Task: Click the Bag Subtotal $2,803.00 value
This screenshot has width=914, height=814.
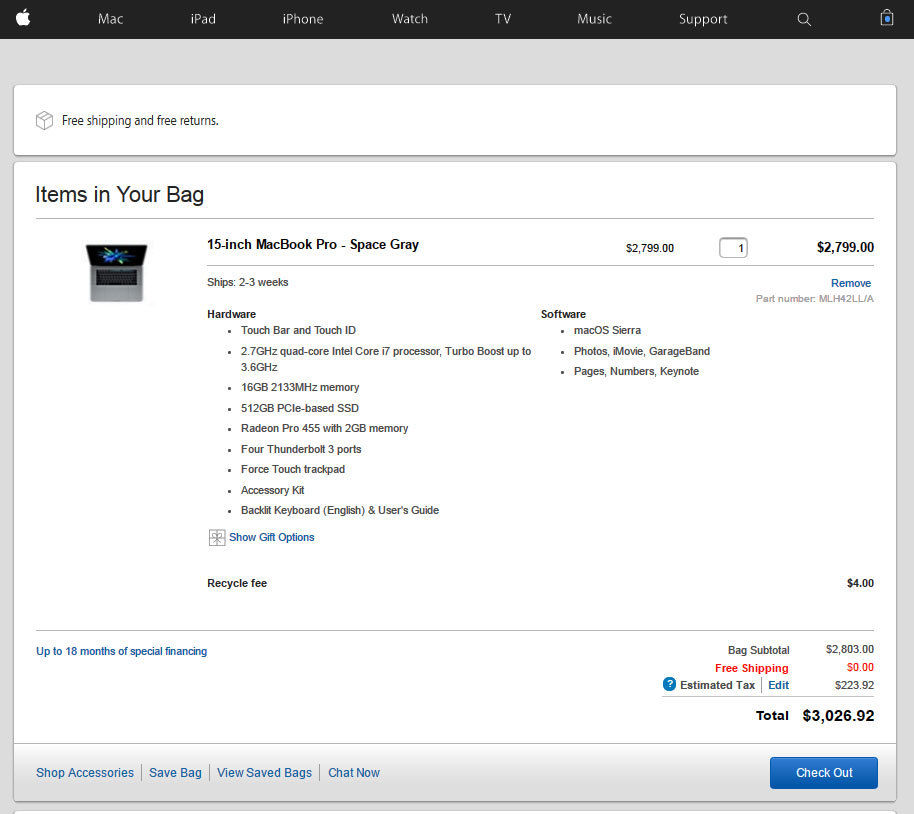Action: [x=850, y=649]
